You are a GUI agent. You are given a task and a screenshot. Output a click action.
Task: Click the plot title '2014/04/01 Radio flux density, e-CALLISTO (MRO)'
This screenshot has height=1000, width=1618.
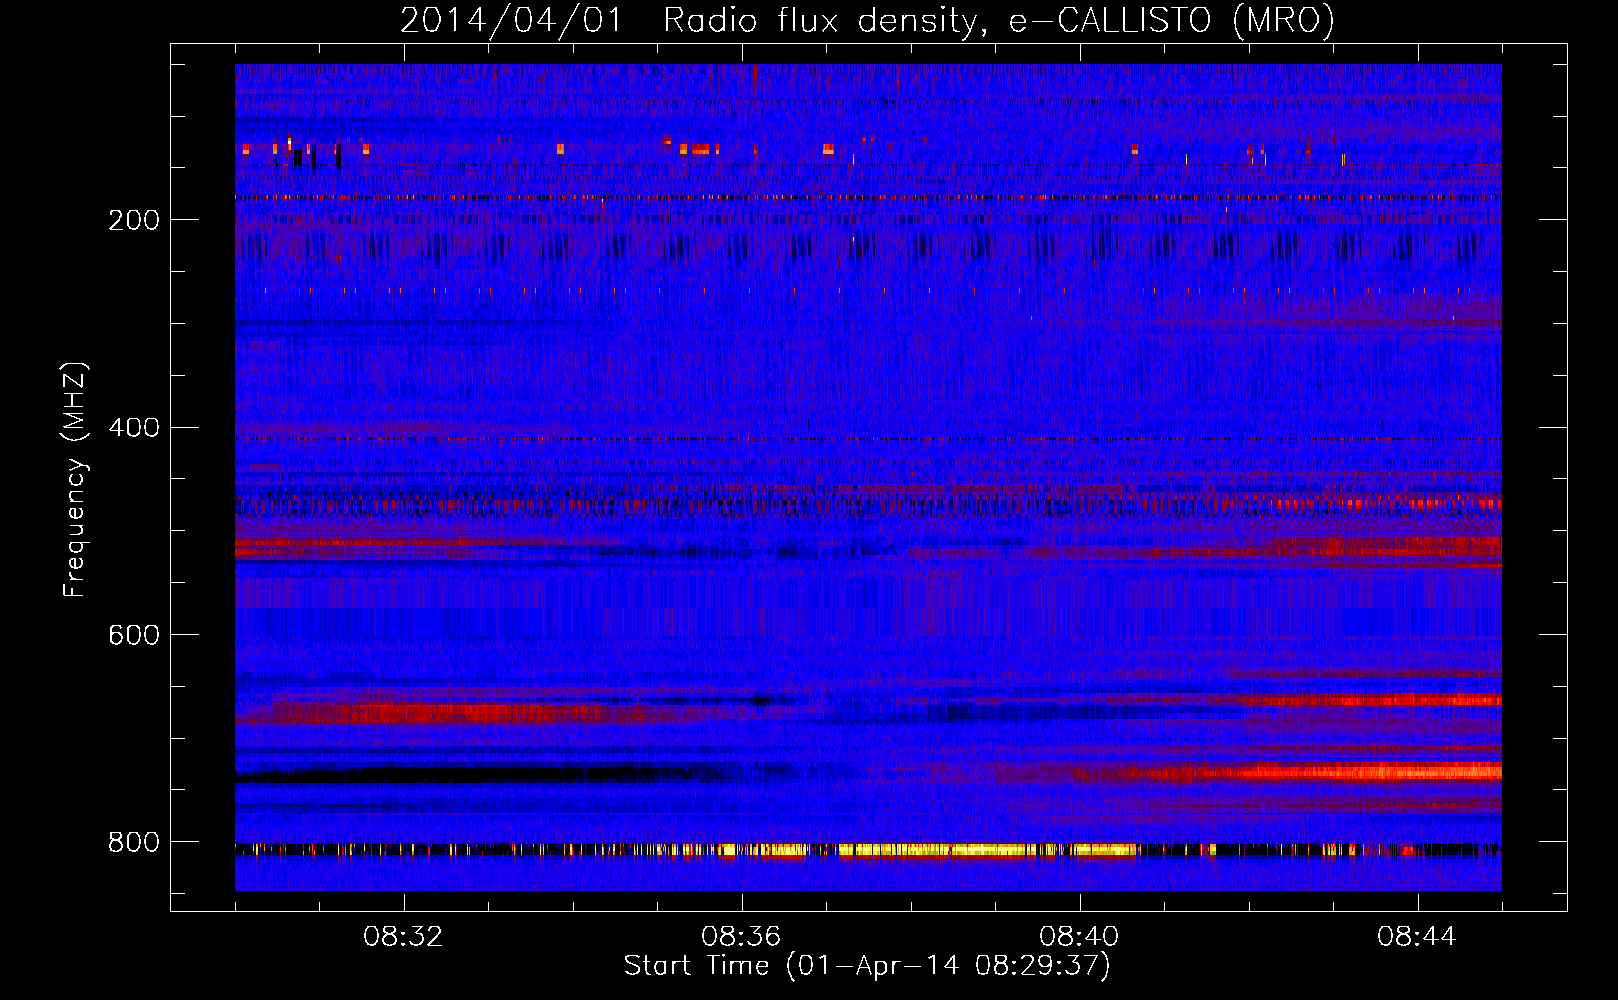pyautogui.click(x=867, y=20)
